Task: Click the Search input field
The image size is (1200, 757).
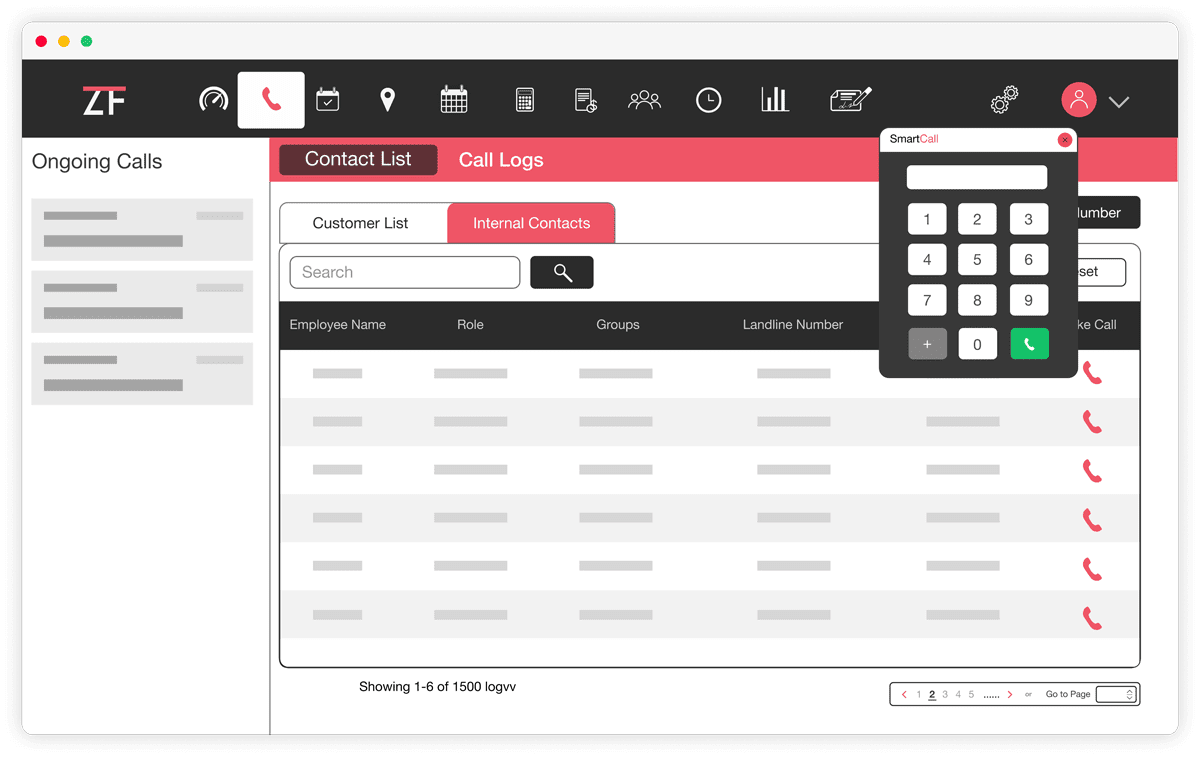Action: click(x=405, y=272)
